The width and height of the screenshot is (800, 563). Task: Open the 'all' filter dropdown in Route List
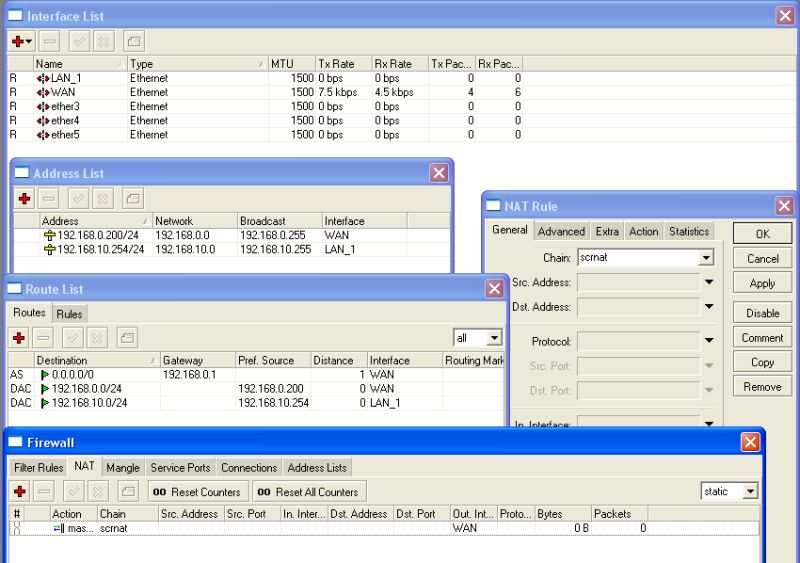click(494, 339)
